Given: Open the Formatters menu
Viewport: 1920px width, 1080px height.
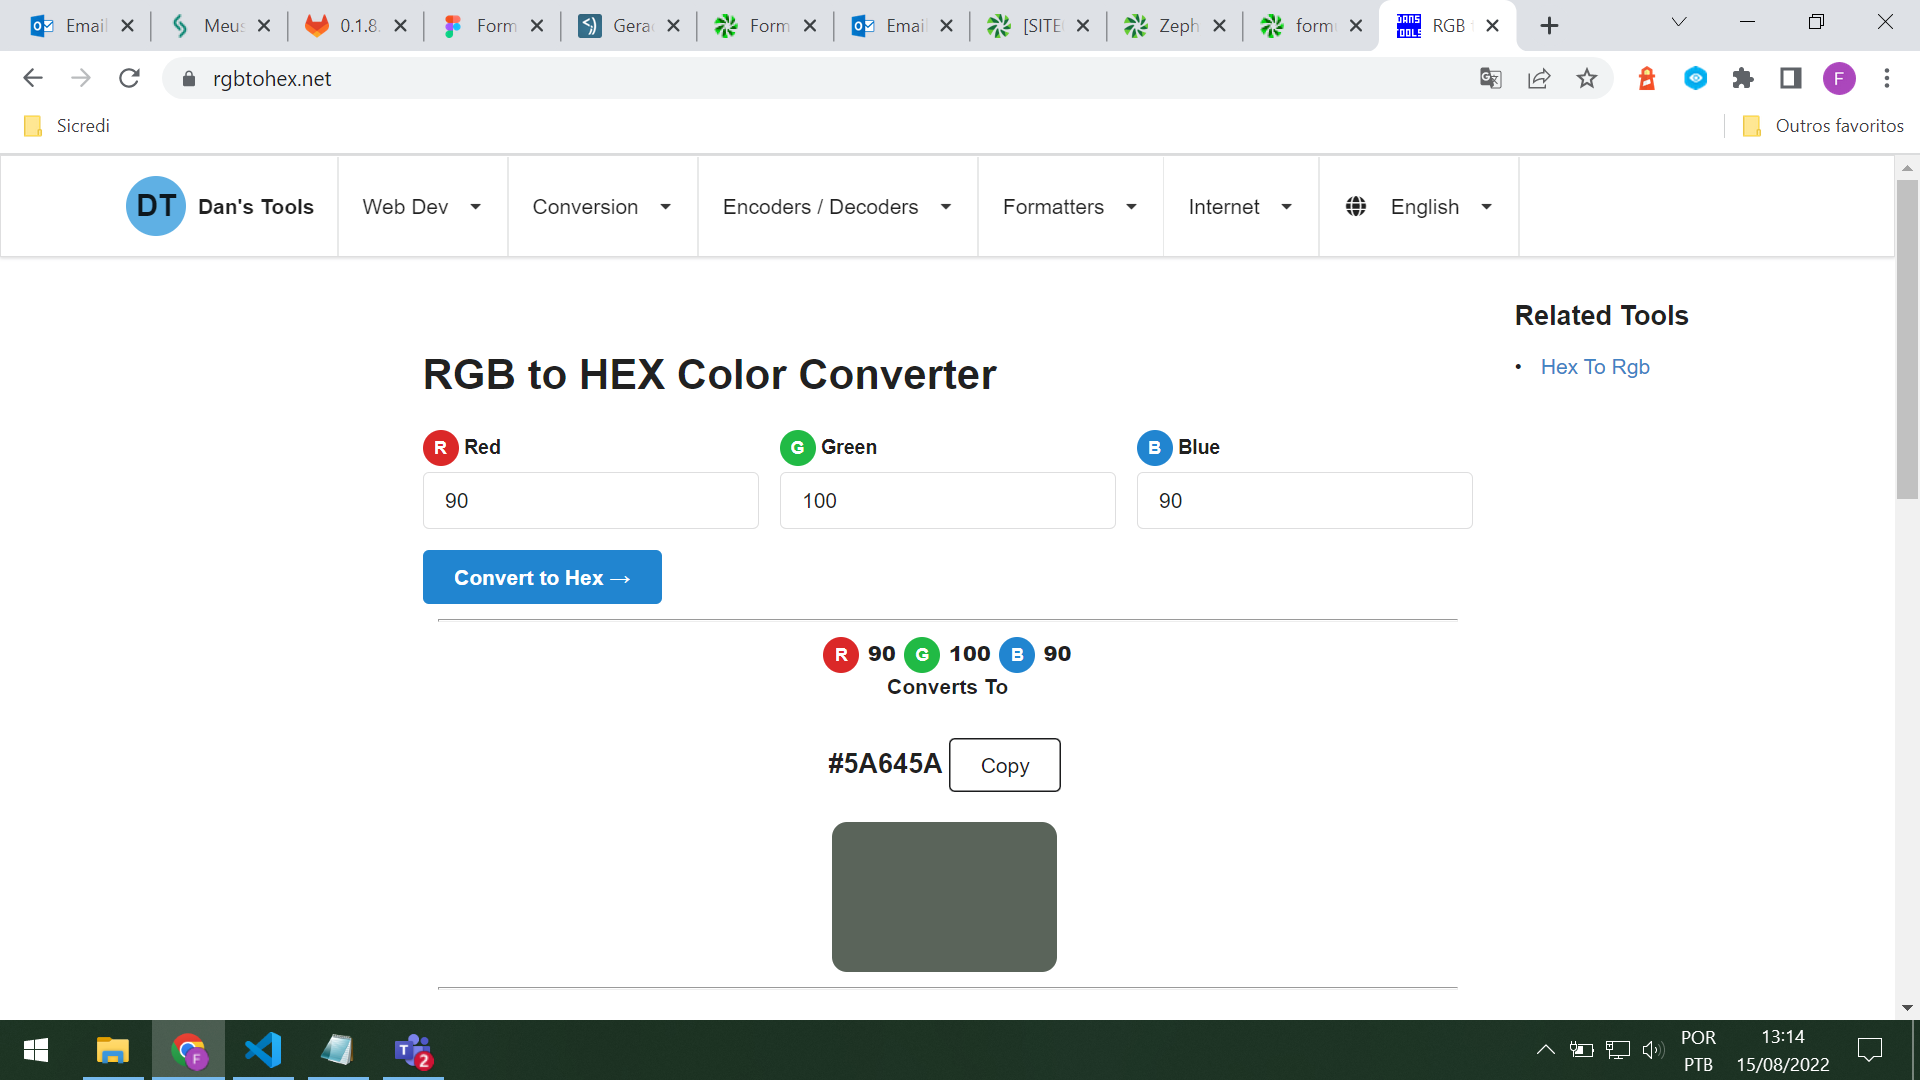Looking at the screenshot, I should coord(1070,207).
